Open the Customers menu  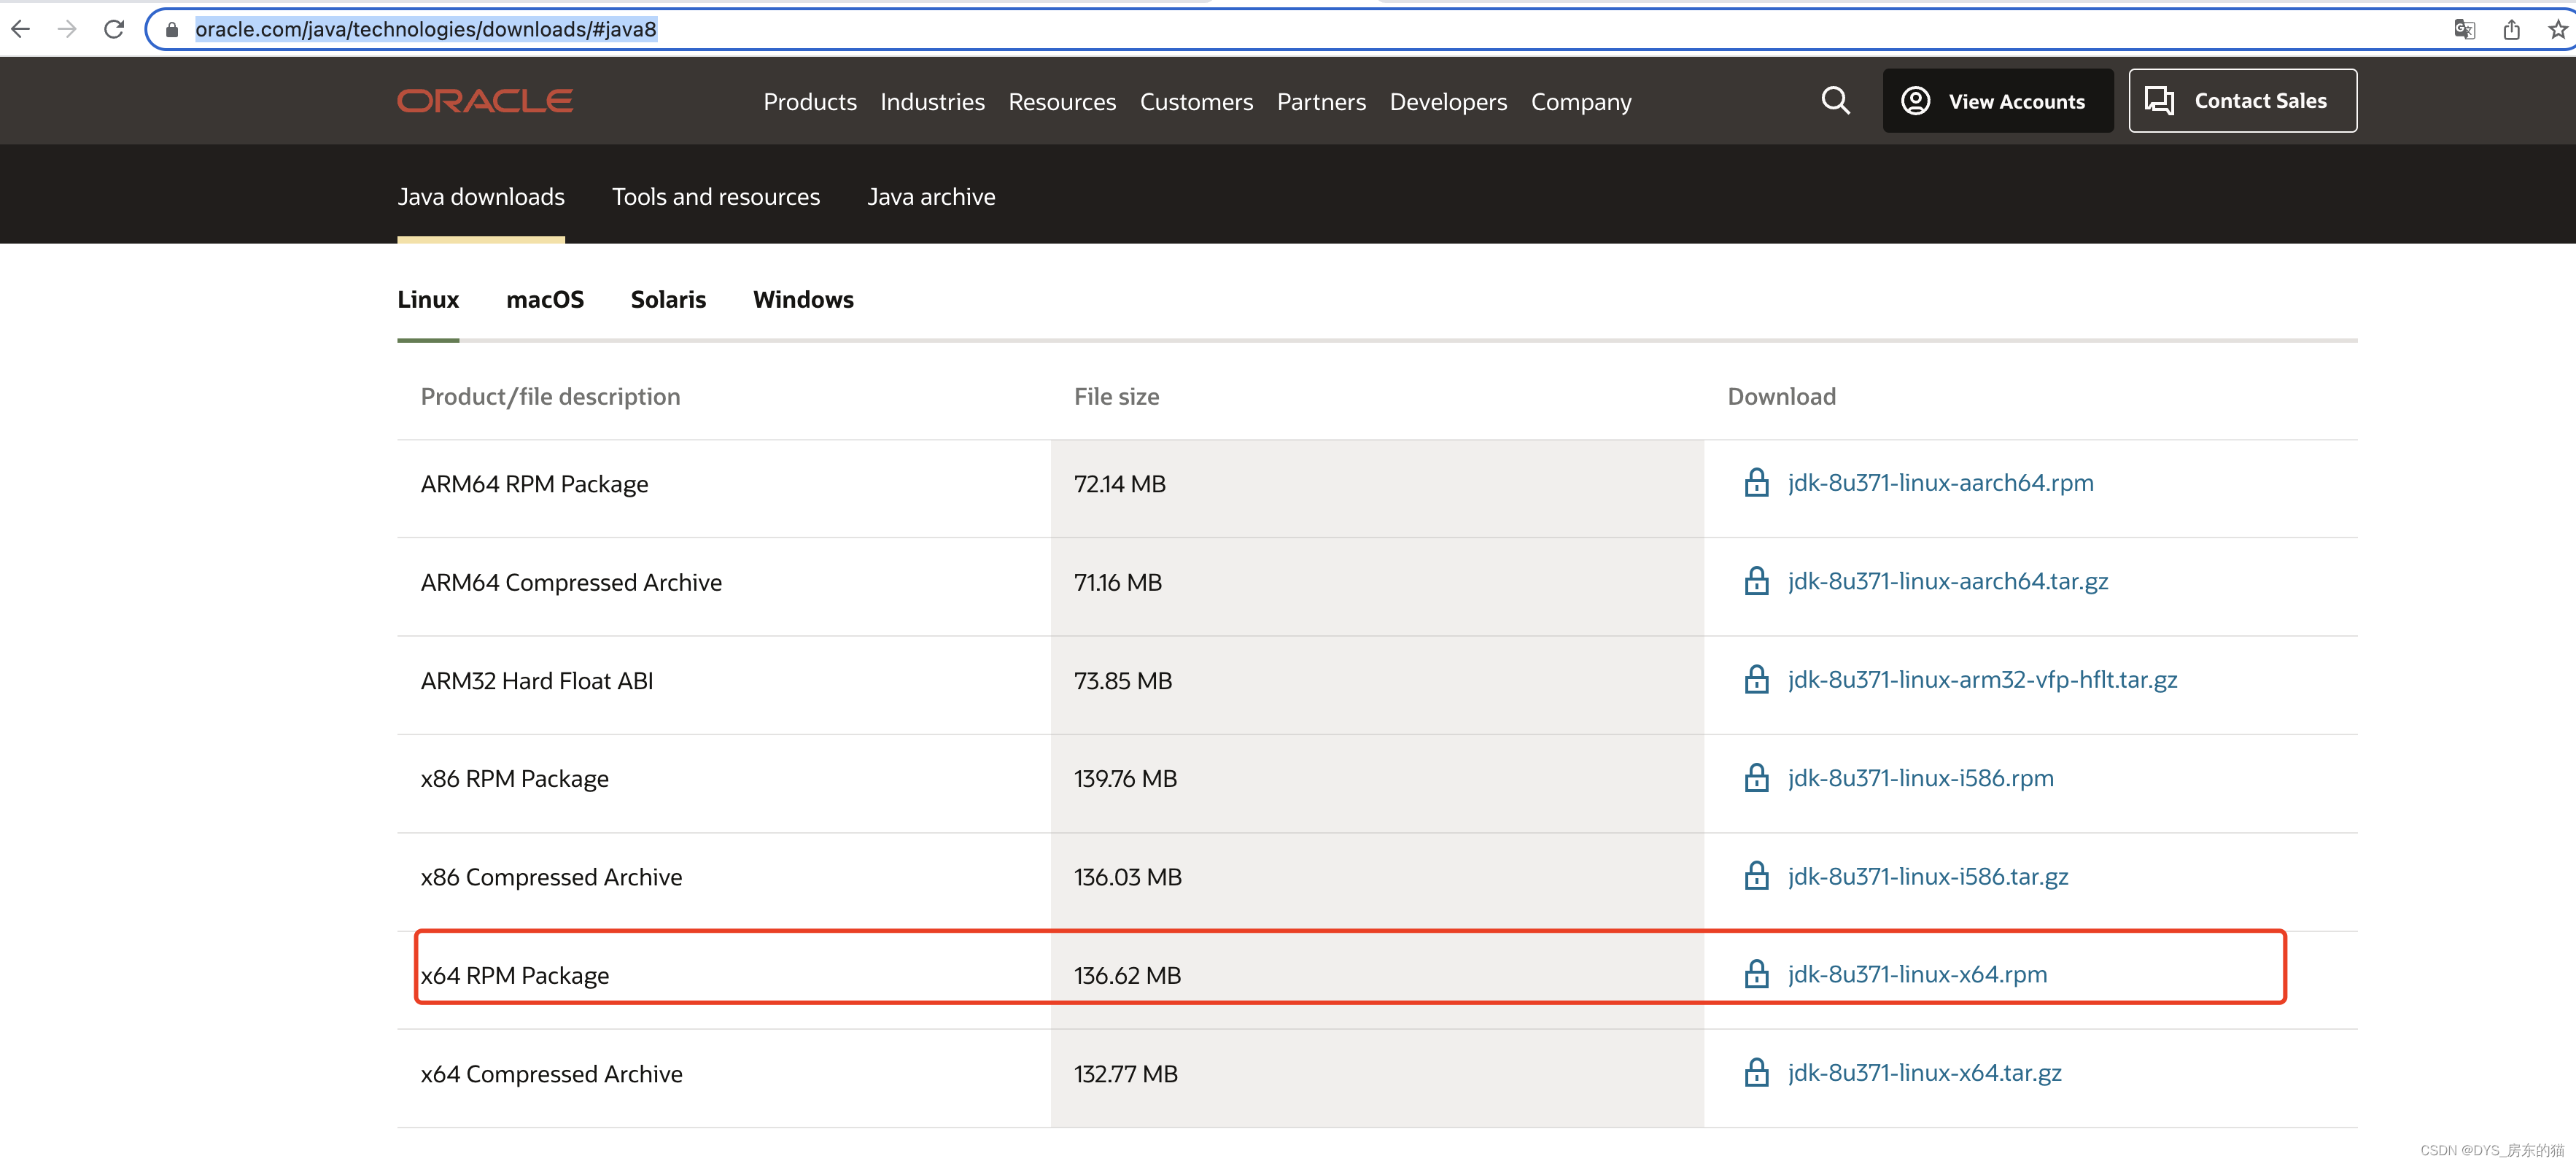click(1196, 102)
